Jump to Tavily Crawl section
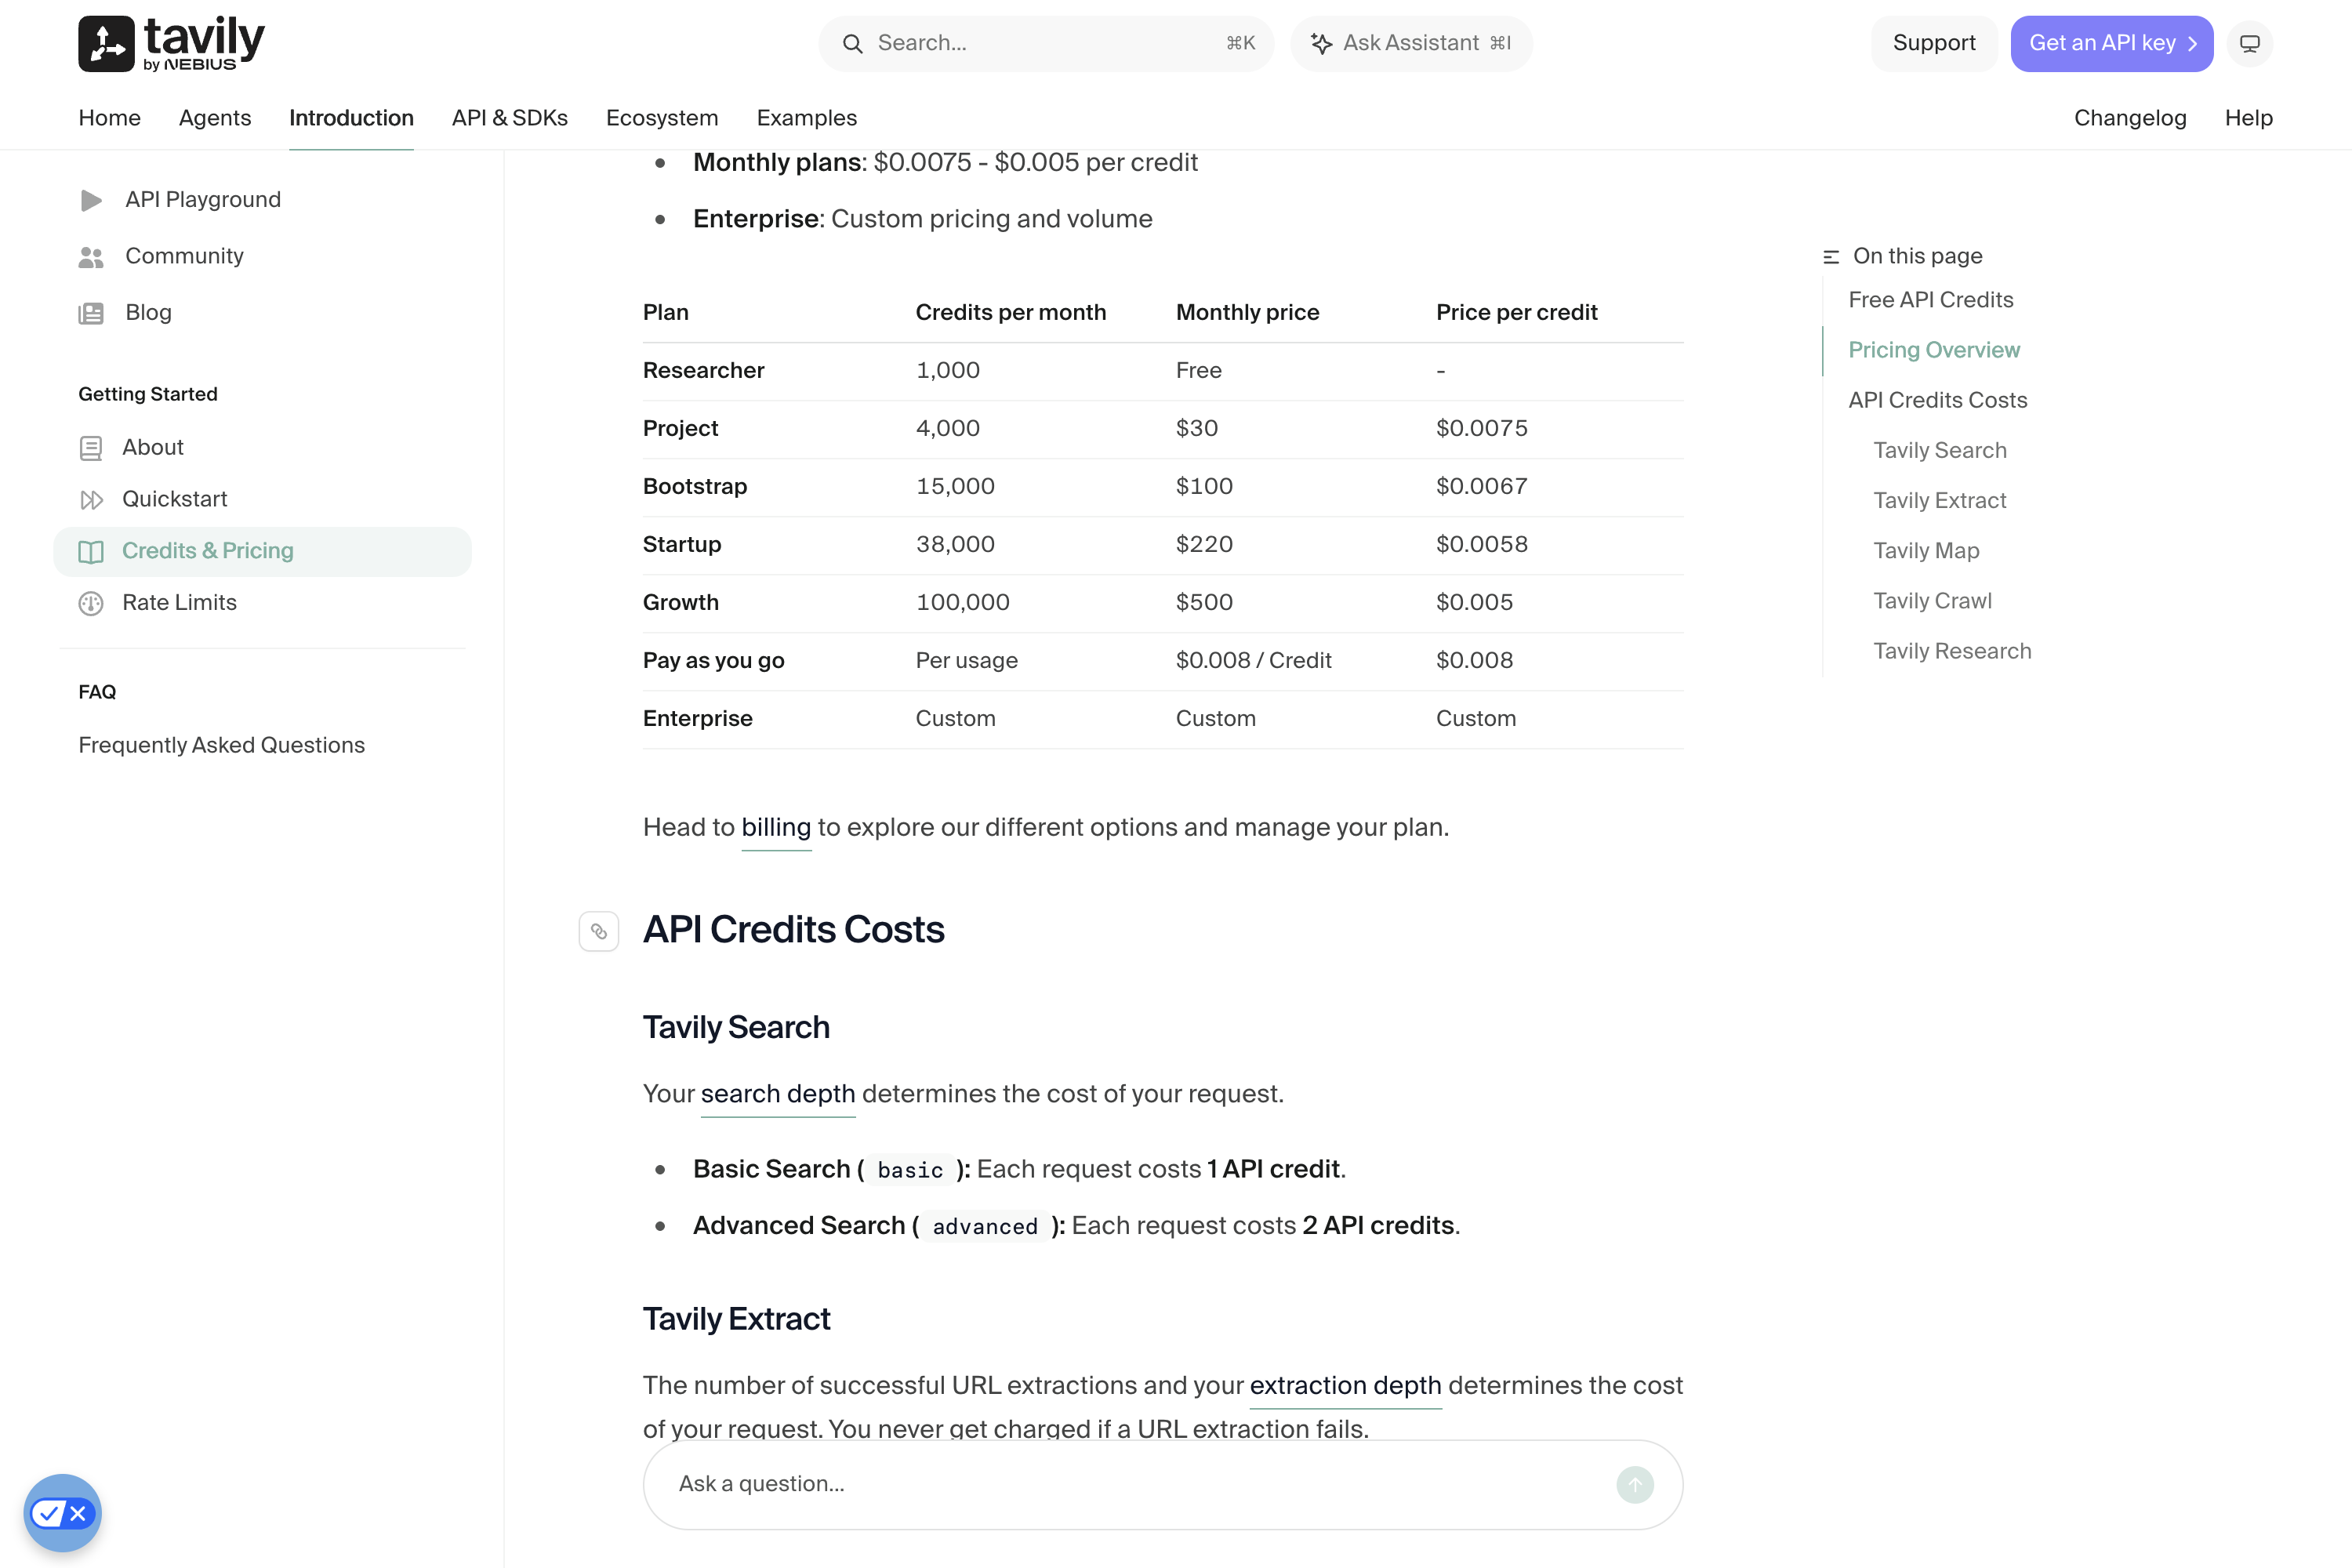The height and width of the screenshot is (1568, 2352). 1932,601
